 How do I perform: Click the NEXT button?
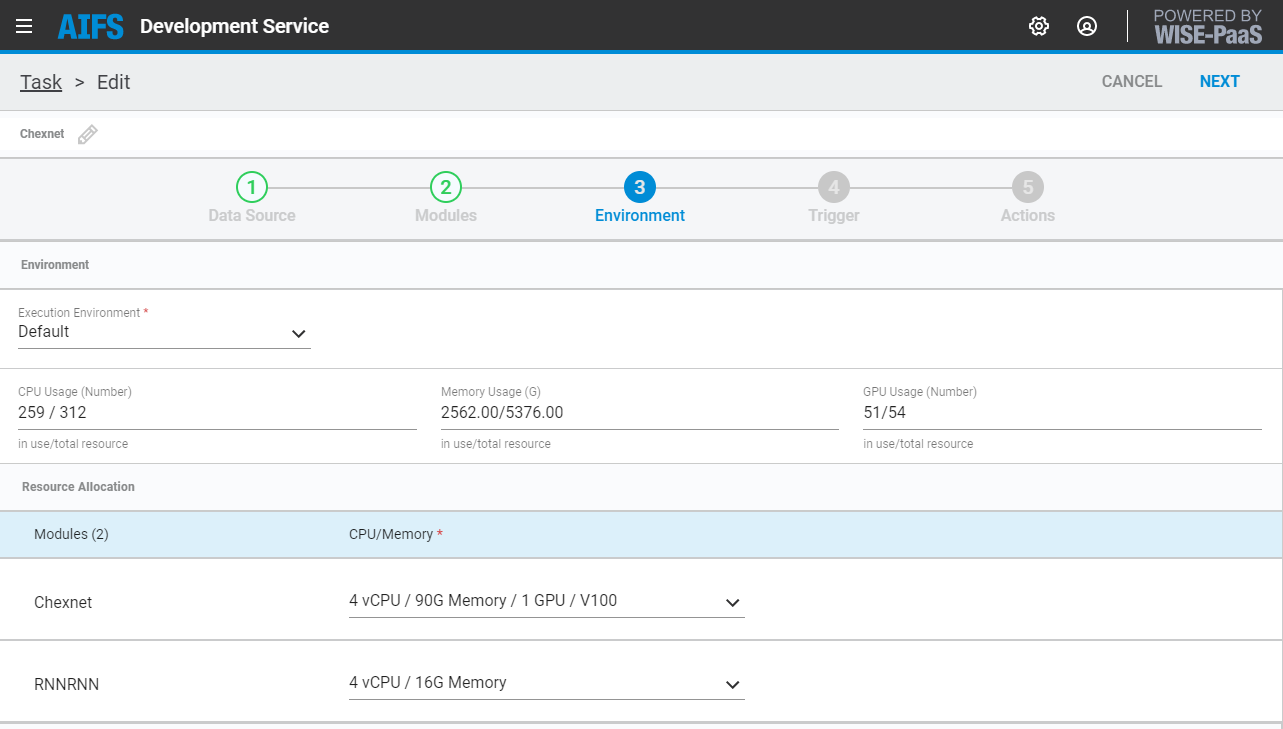[x=1220, y=82]
